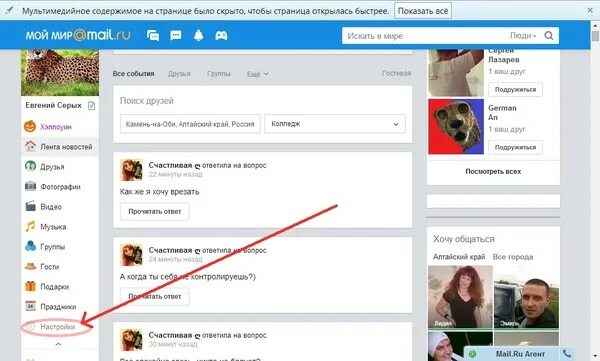Screen dimensions: 600x361
Task: Select Алтайский край tab
Action: pos(459,257)
